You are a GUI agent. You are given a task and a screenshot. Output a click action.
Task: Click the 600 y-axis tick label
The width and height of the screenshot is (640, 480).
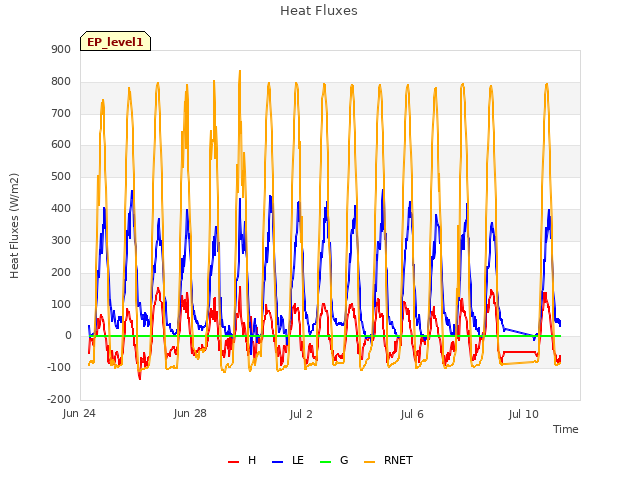[61, 145]
